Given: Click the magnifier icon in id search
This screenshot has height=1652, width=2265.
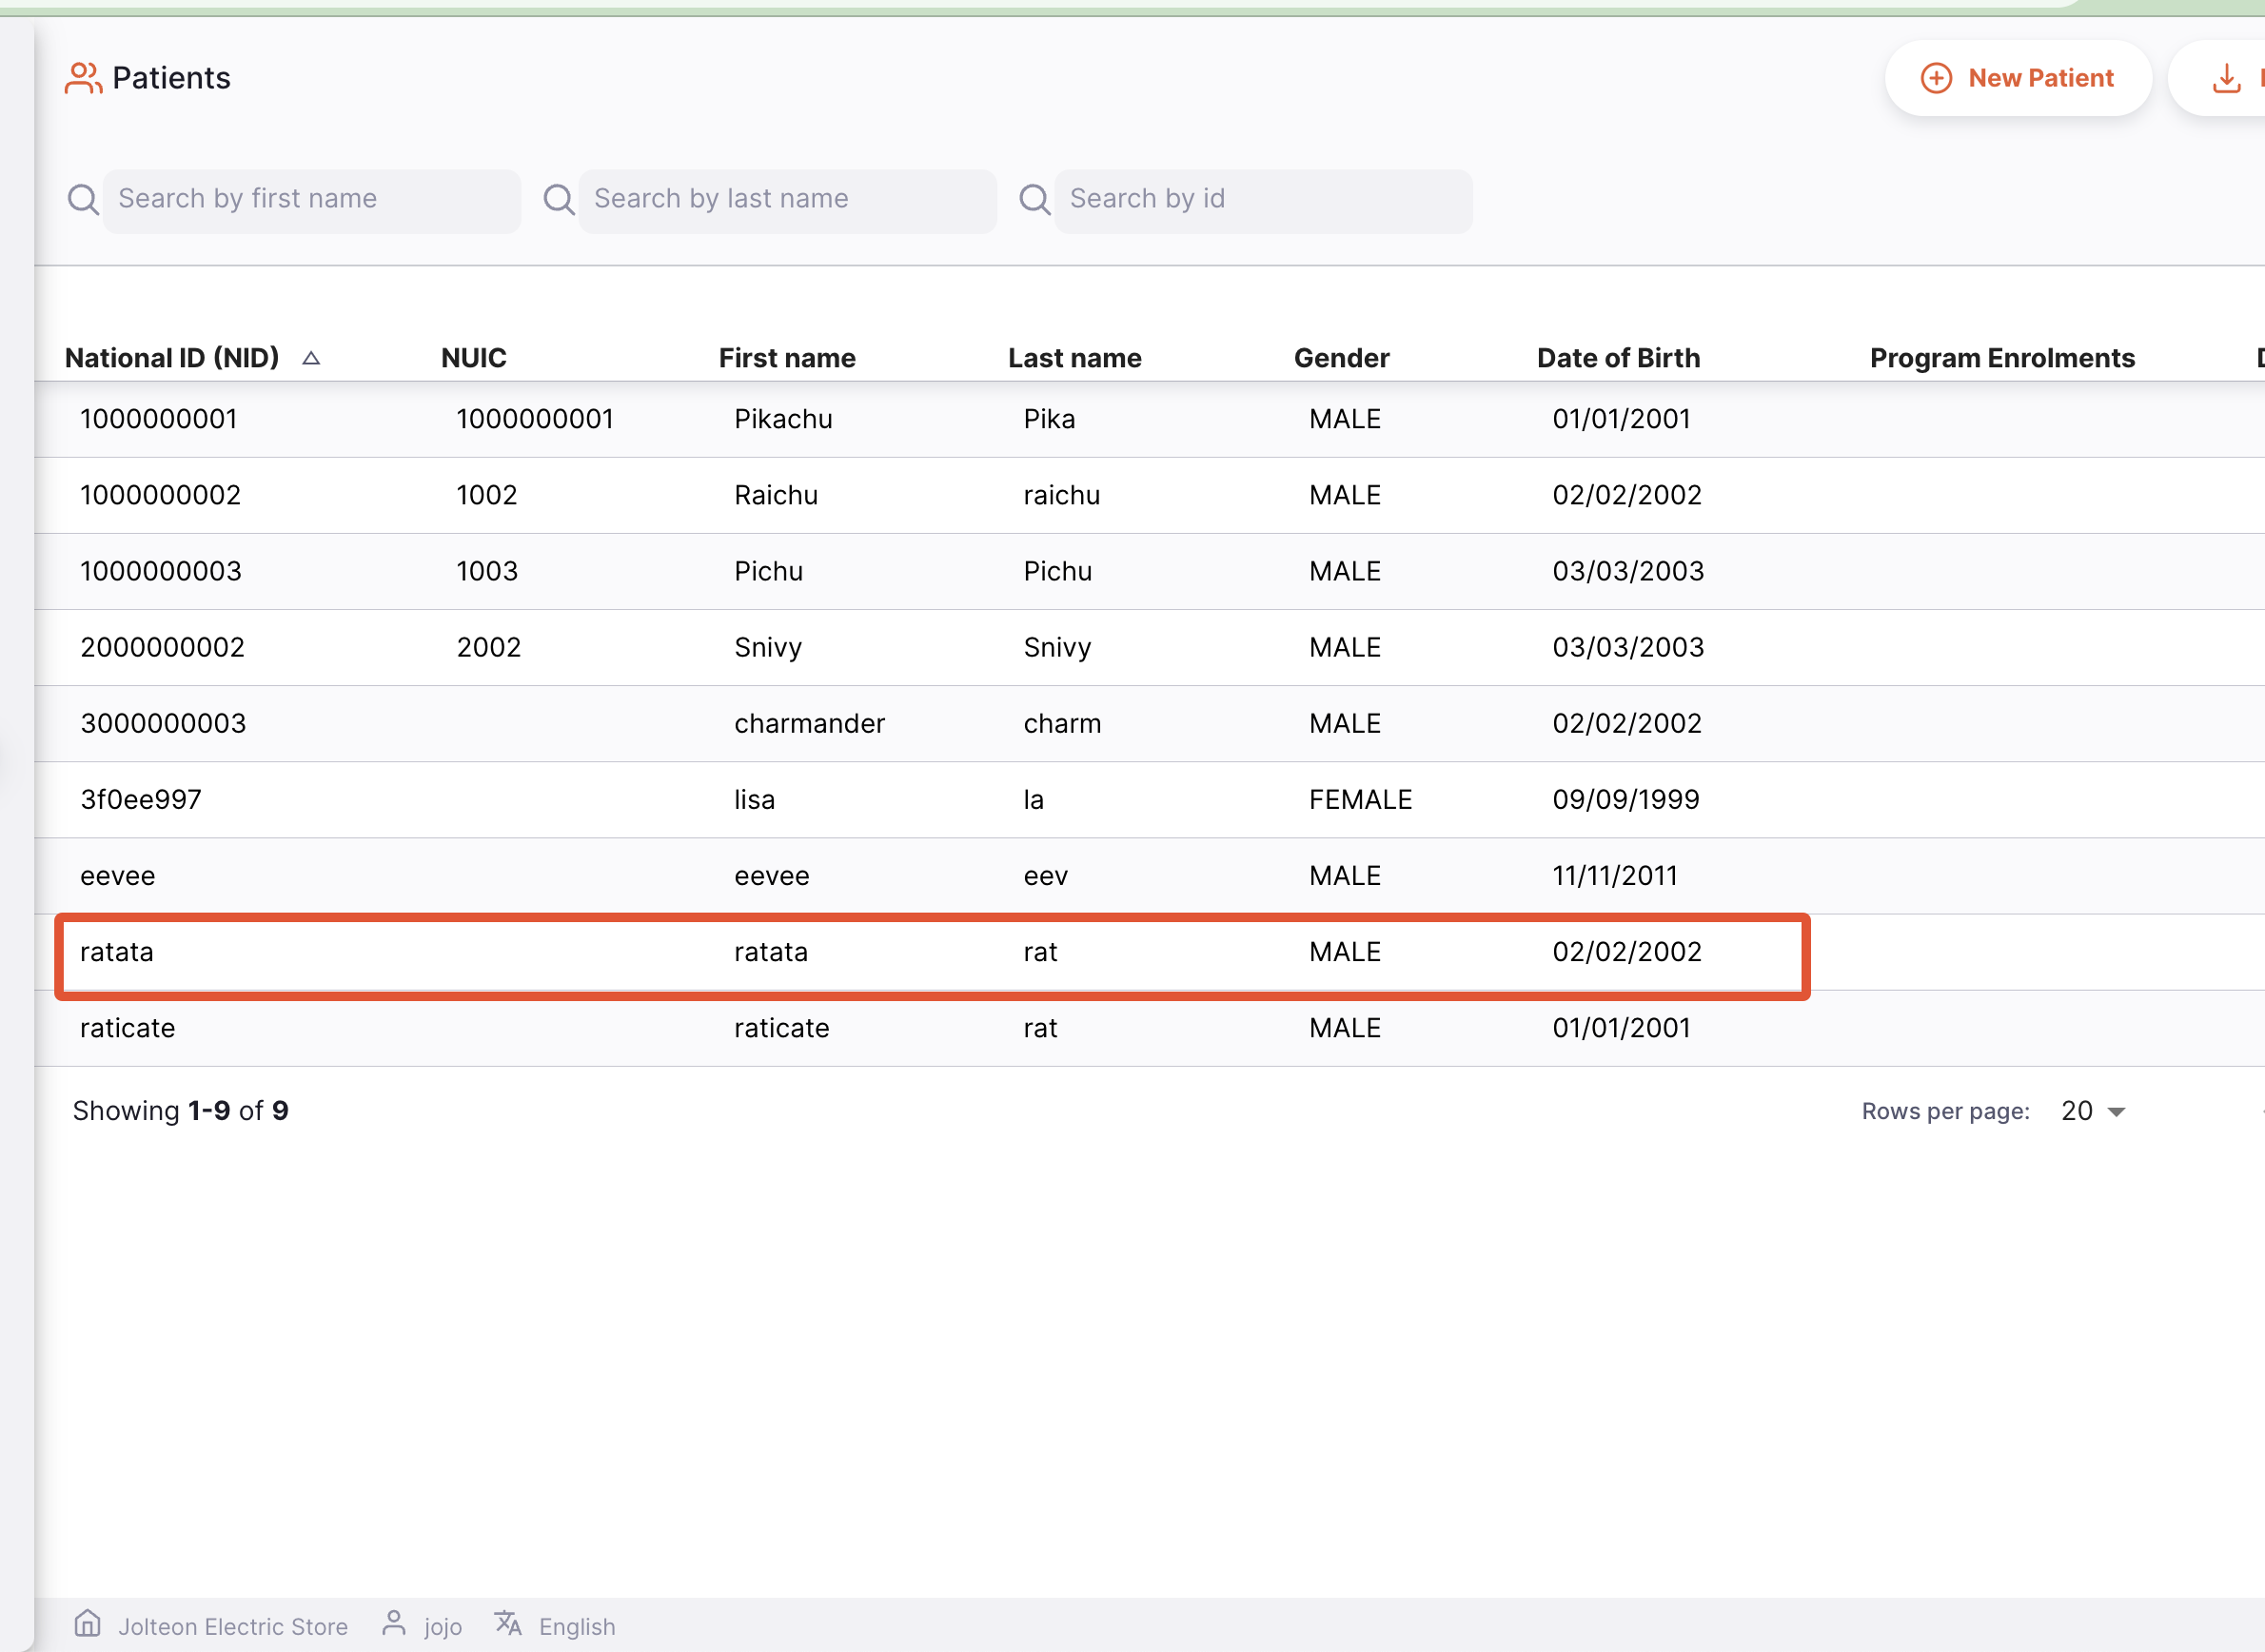Looking at the screenshot, I should coord(1035,199).
